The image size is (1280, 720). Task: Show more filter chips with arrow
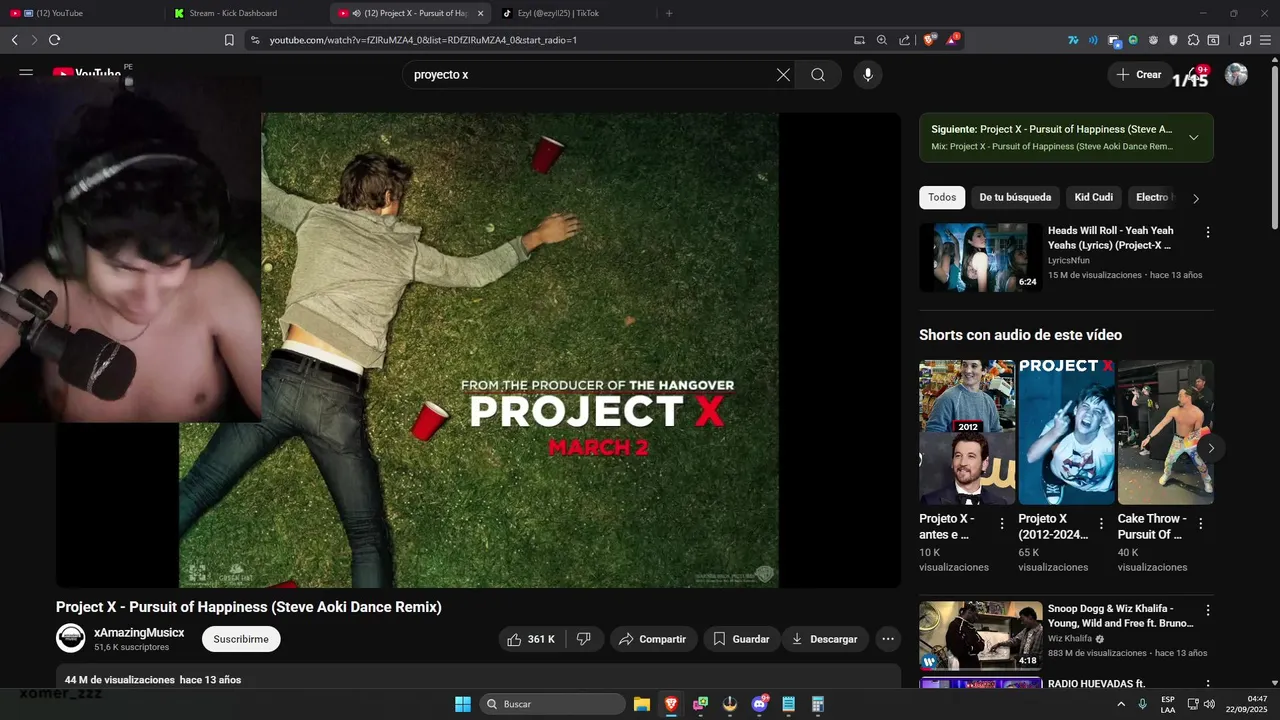1196,198
